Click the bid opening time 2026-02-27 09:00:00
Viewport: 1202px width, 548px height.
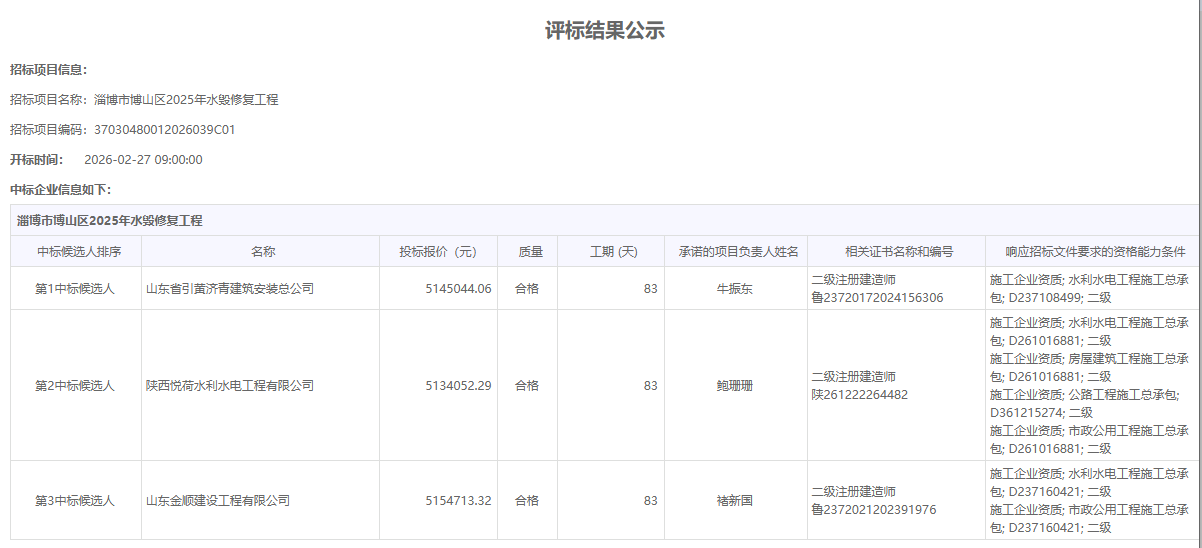(x=143, y=160)
